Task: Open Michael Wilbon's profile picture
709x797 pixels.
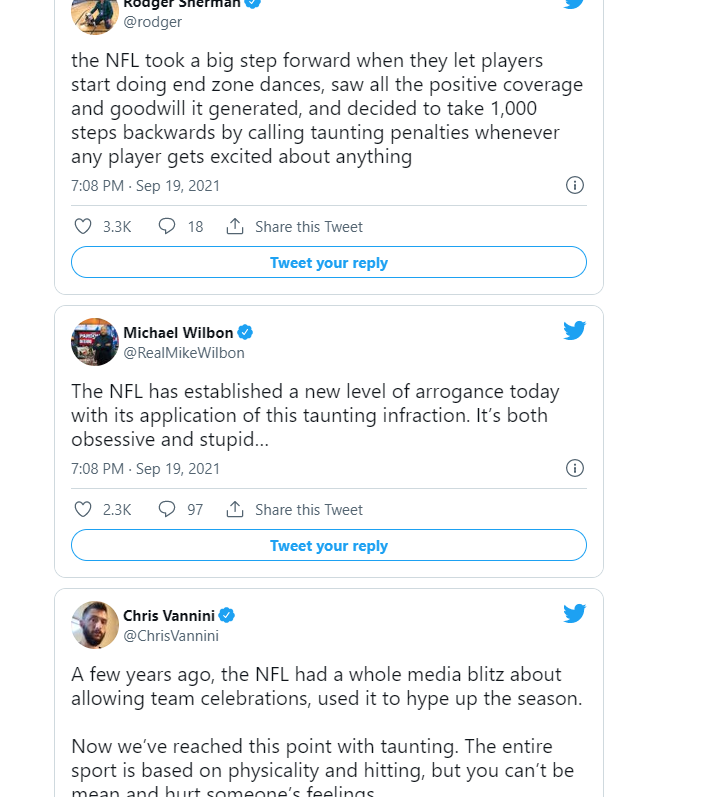Action: (95, 342)
